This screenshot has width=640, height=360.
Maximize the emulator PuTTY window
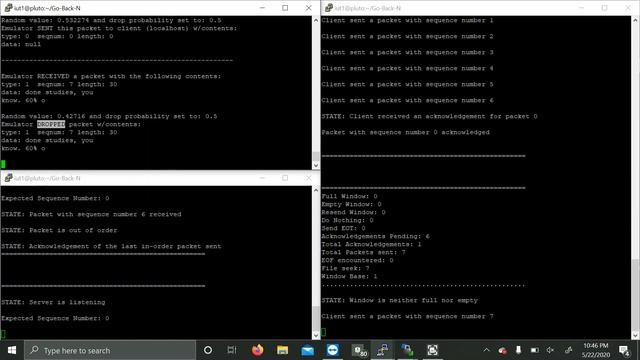click(285, 8)
